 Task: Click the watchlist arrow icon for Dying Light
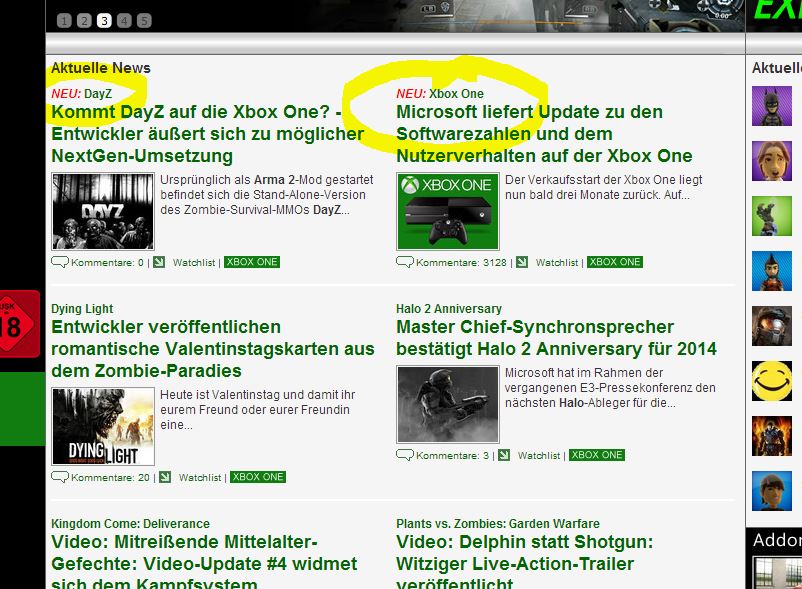164,477
